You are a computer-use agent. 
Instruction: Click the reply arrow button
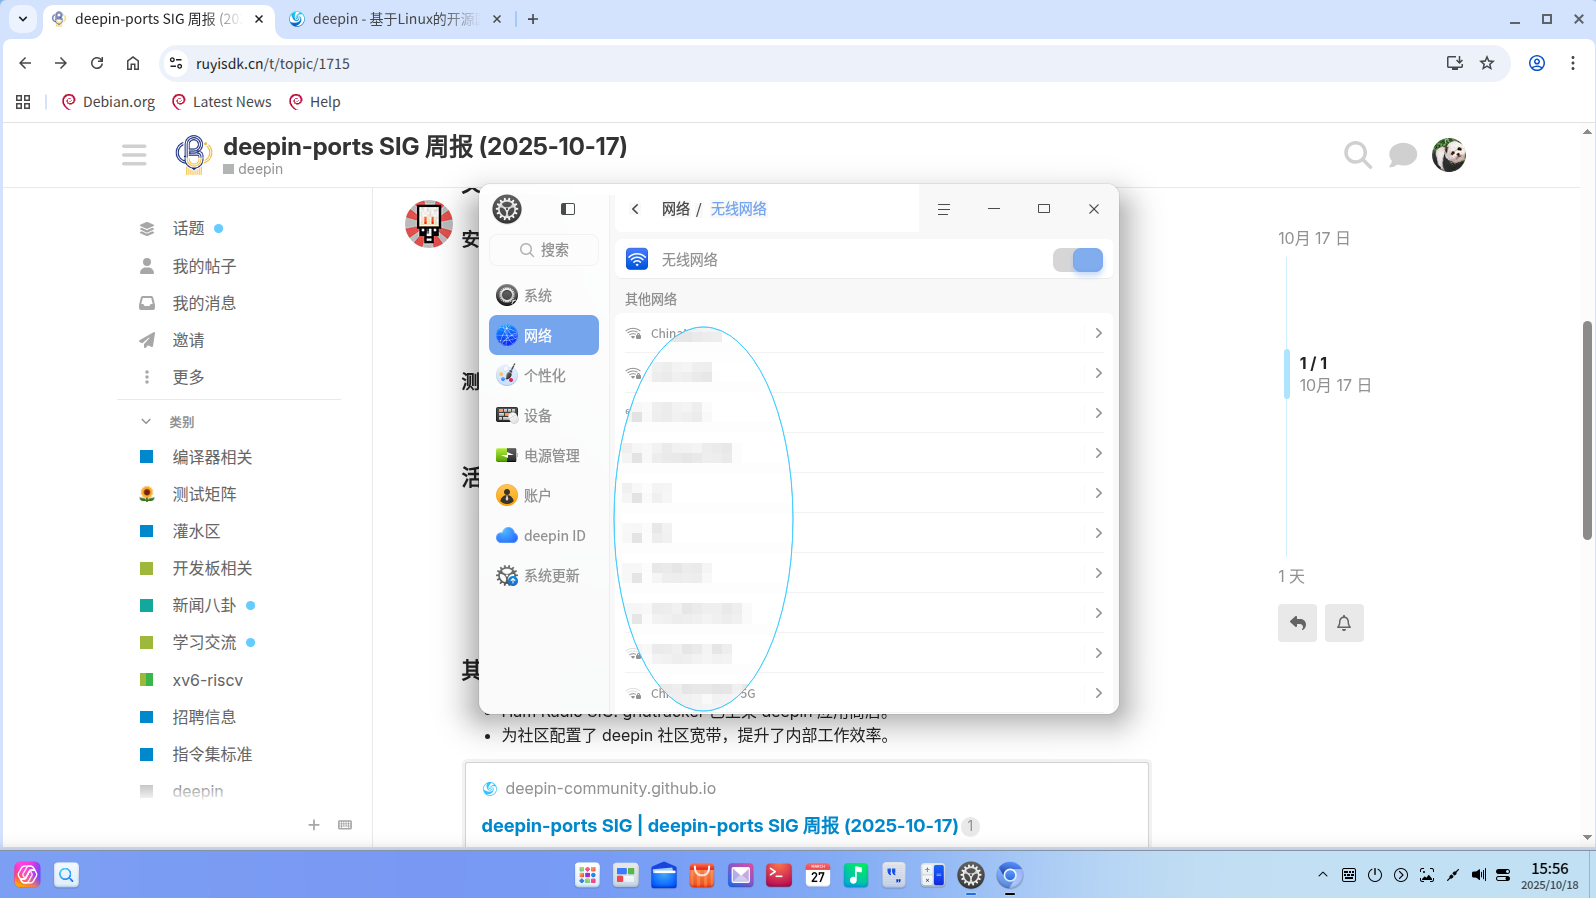click(1297, 623)
